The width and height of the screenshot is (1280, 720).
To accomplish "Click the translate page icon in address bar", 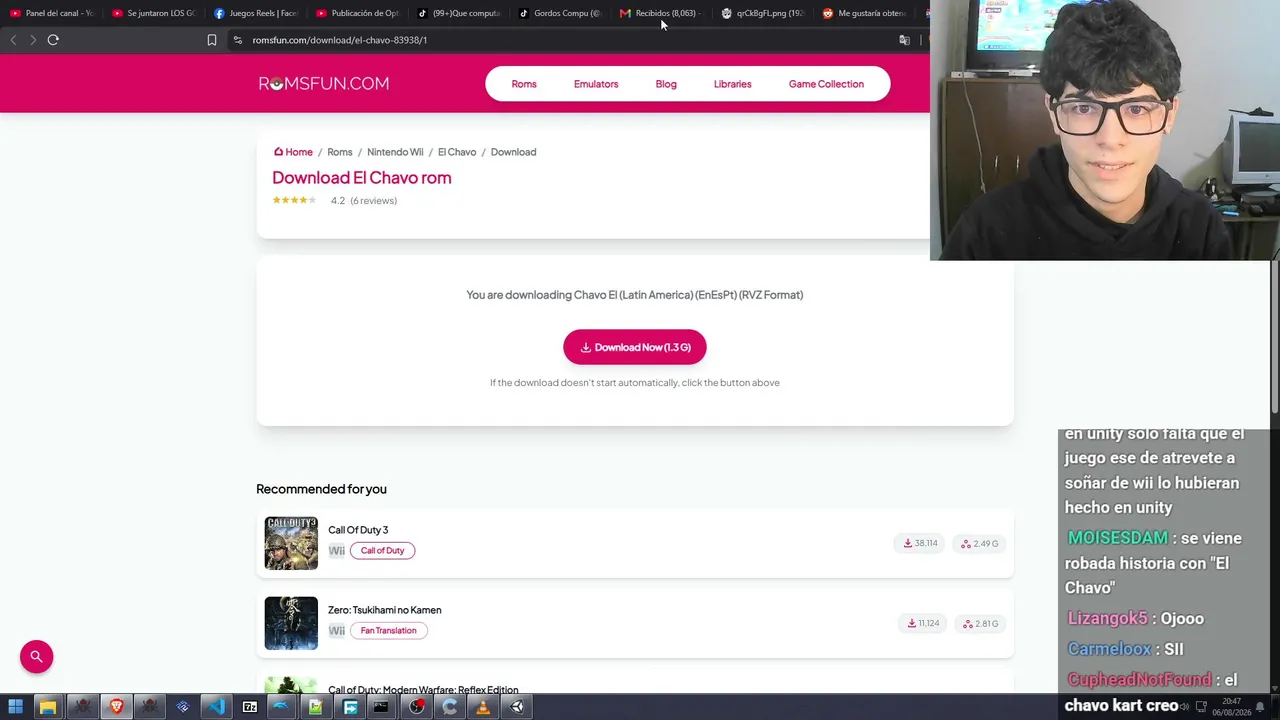I will pos(904,40).
